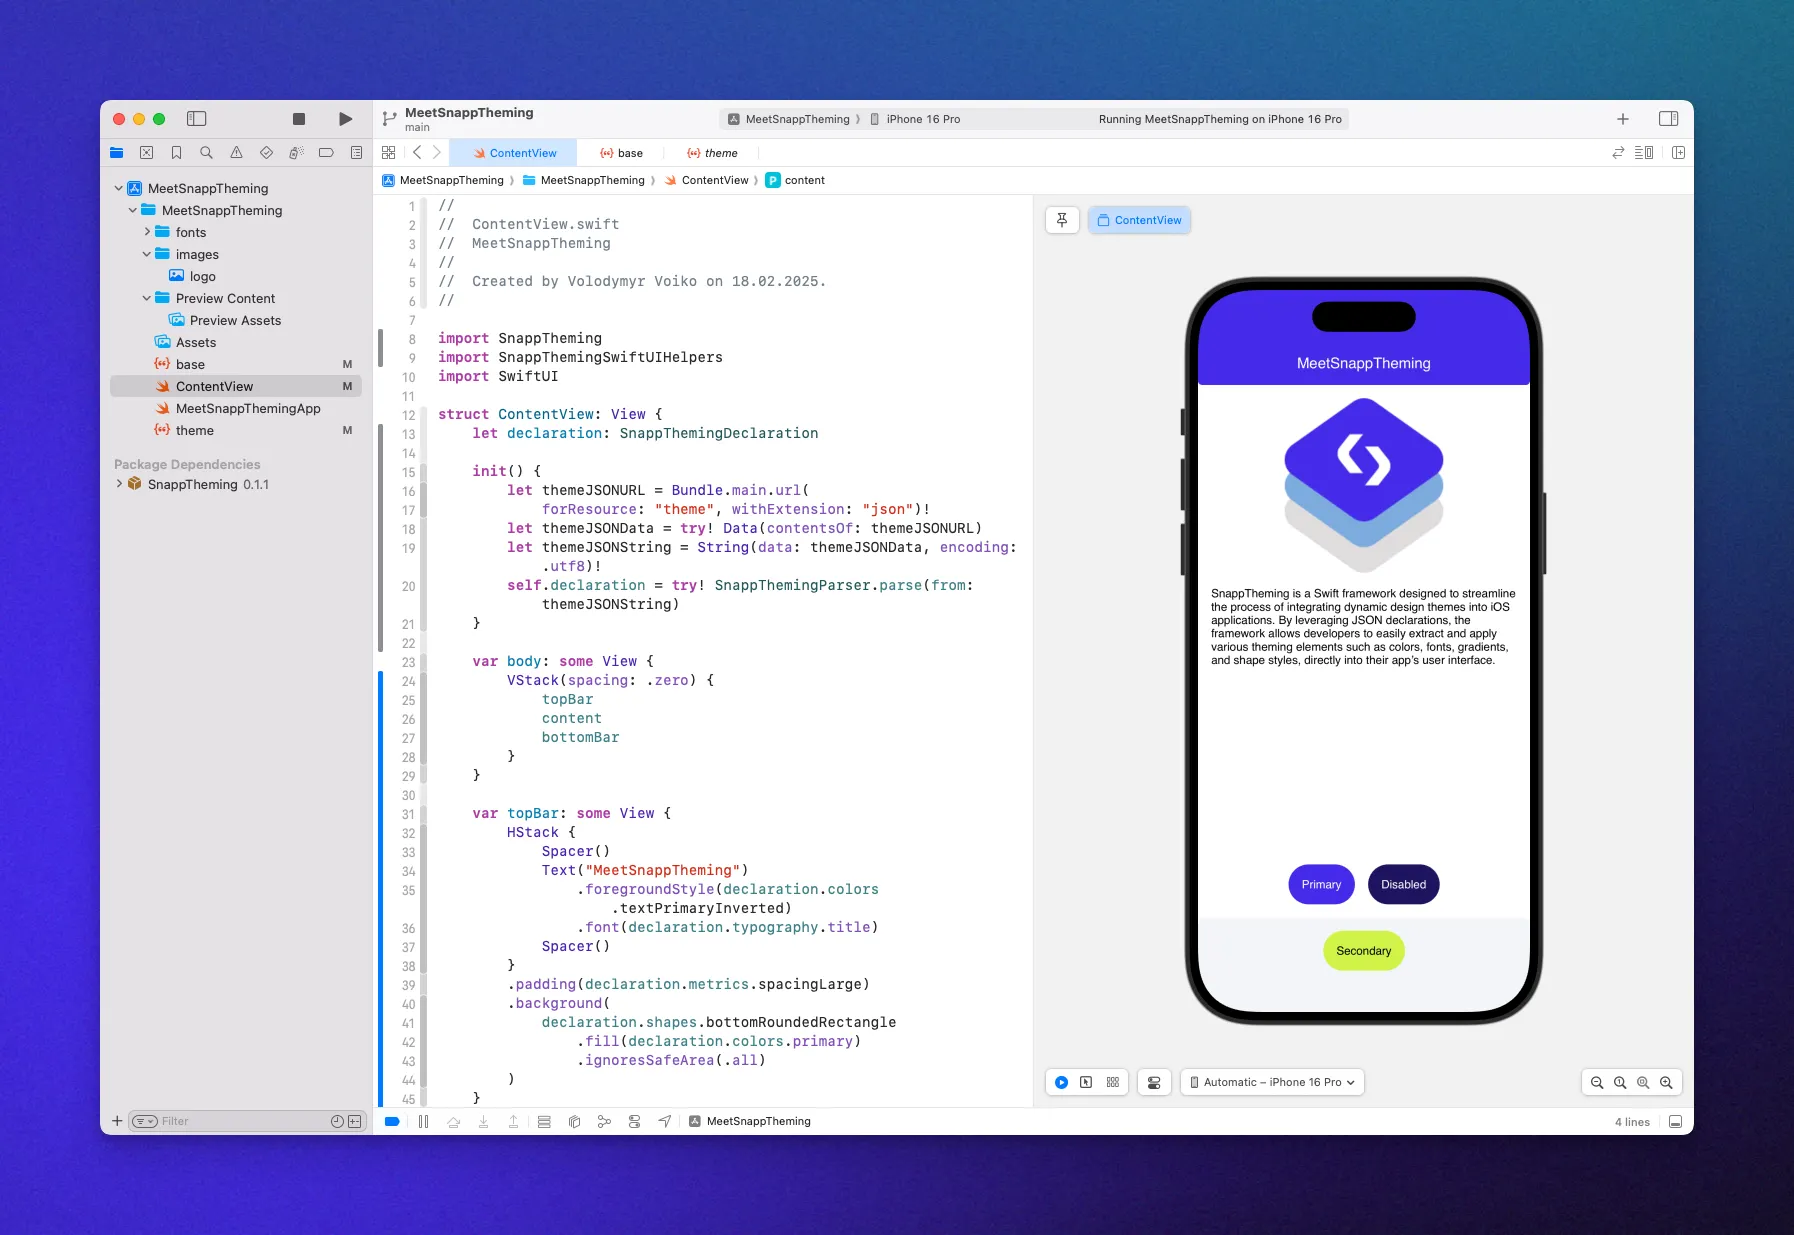Click the Run (play) button in toolbar
The height and width of the screenshot is (1235, 1794).
[x=345, y=119]
